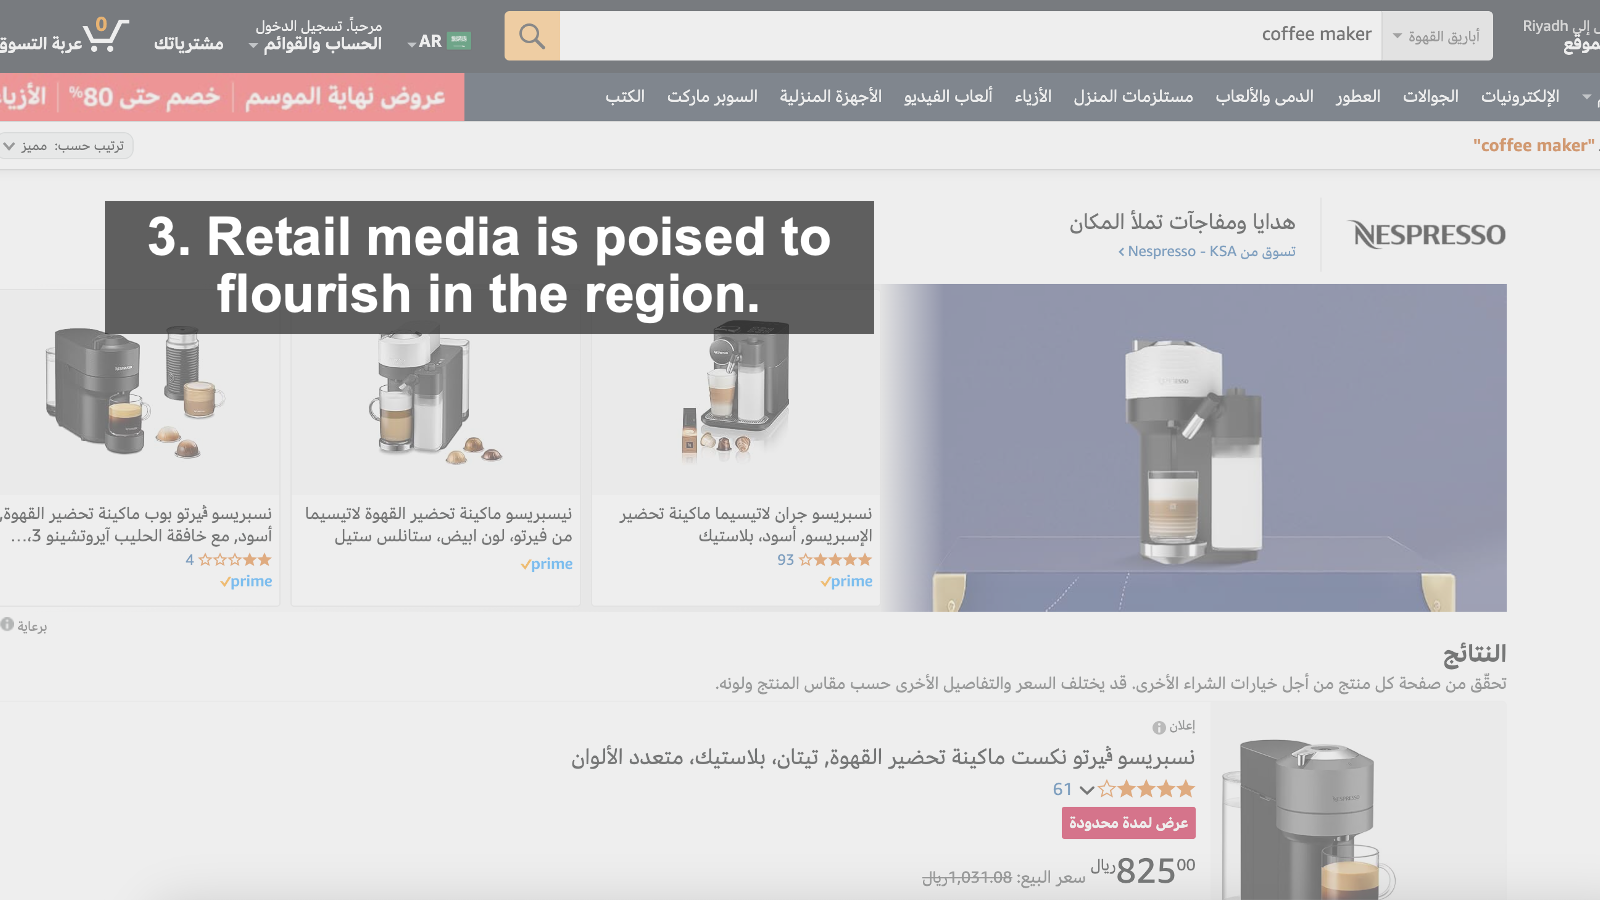
Task: Open the shopping cart icon
Action: pyautogui.click(x=104, y=35)
